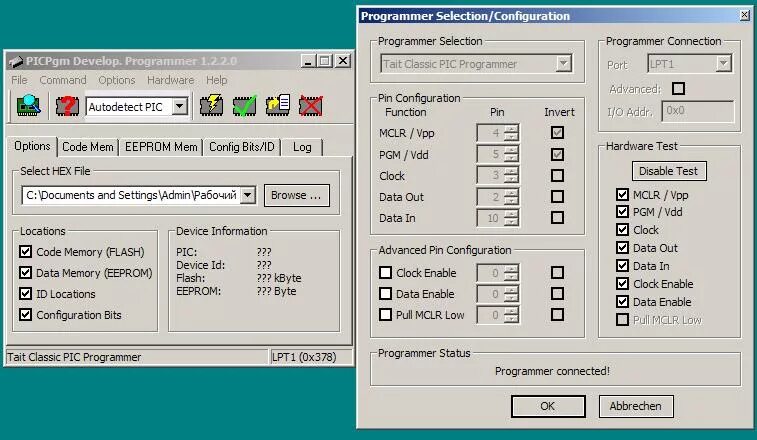
Task: Toggle Invert checkbox for Data Out pin
Action: 557,197
